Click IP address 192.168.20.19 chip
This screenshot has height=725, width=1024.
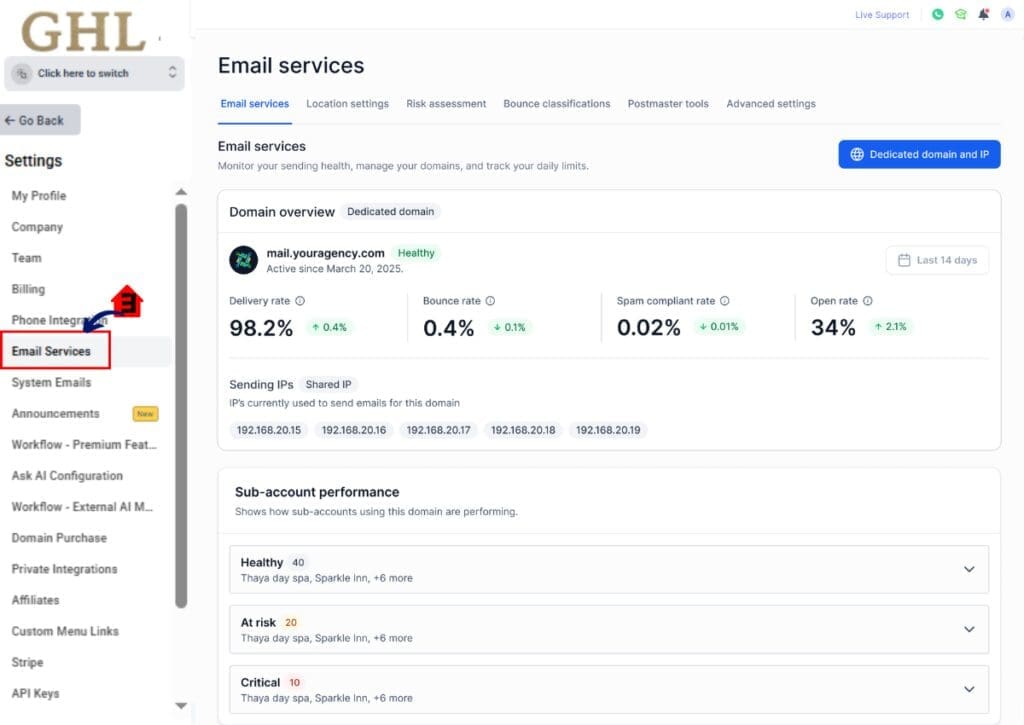tap(608, 430)
